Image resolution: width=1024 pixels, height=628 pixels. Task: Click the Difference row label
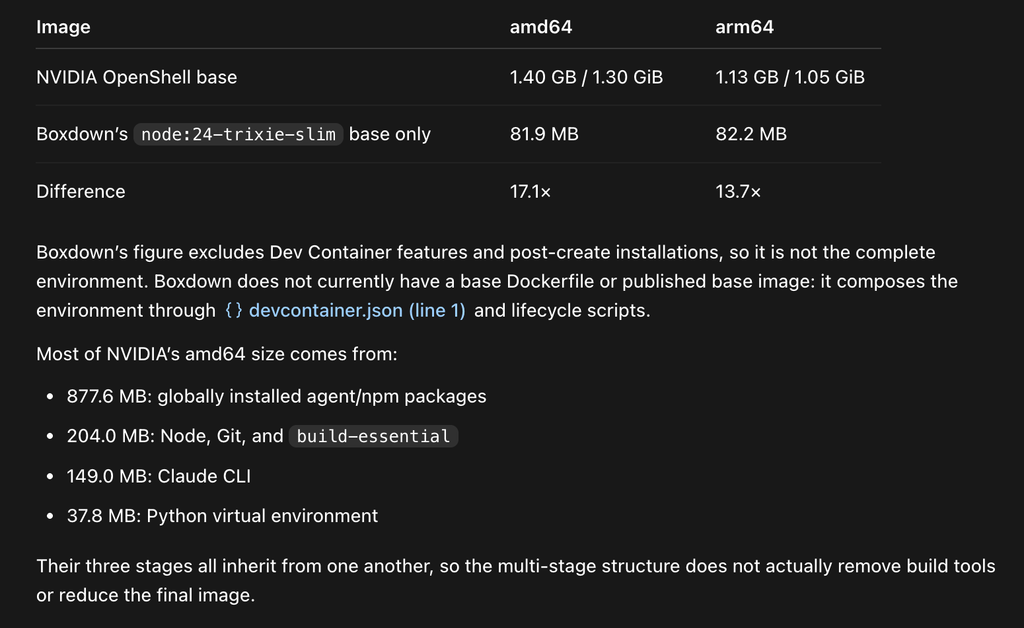point(80,191)
